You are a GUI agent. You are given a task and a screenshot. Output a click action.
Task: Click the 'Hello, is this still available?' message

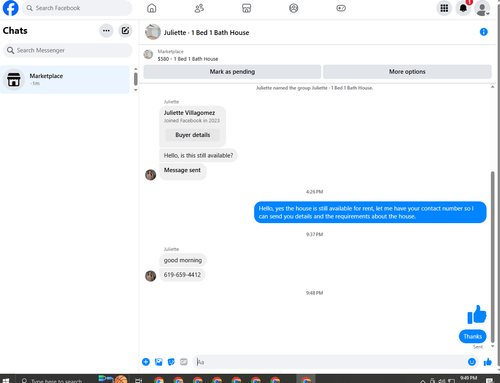click(198, 155)
